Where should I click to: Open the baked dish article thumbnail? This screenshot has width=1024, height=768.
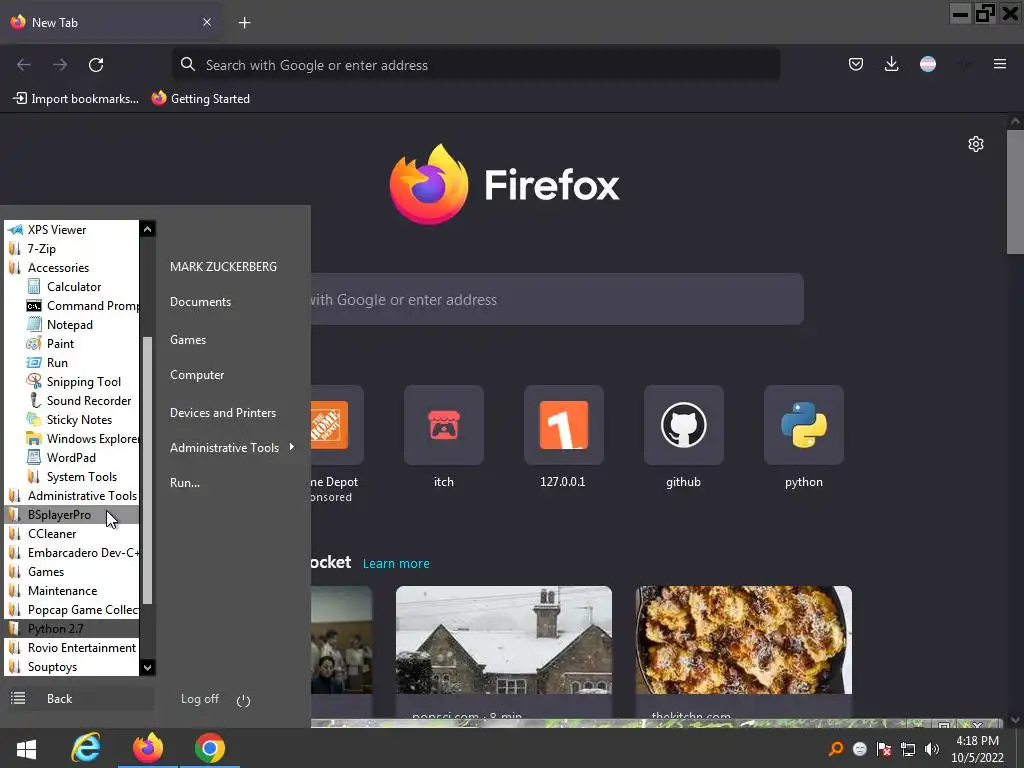click(744, 640)
